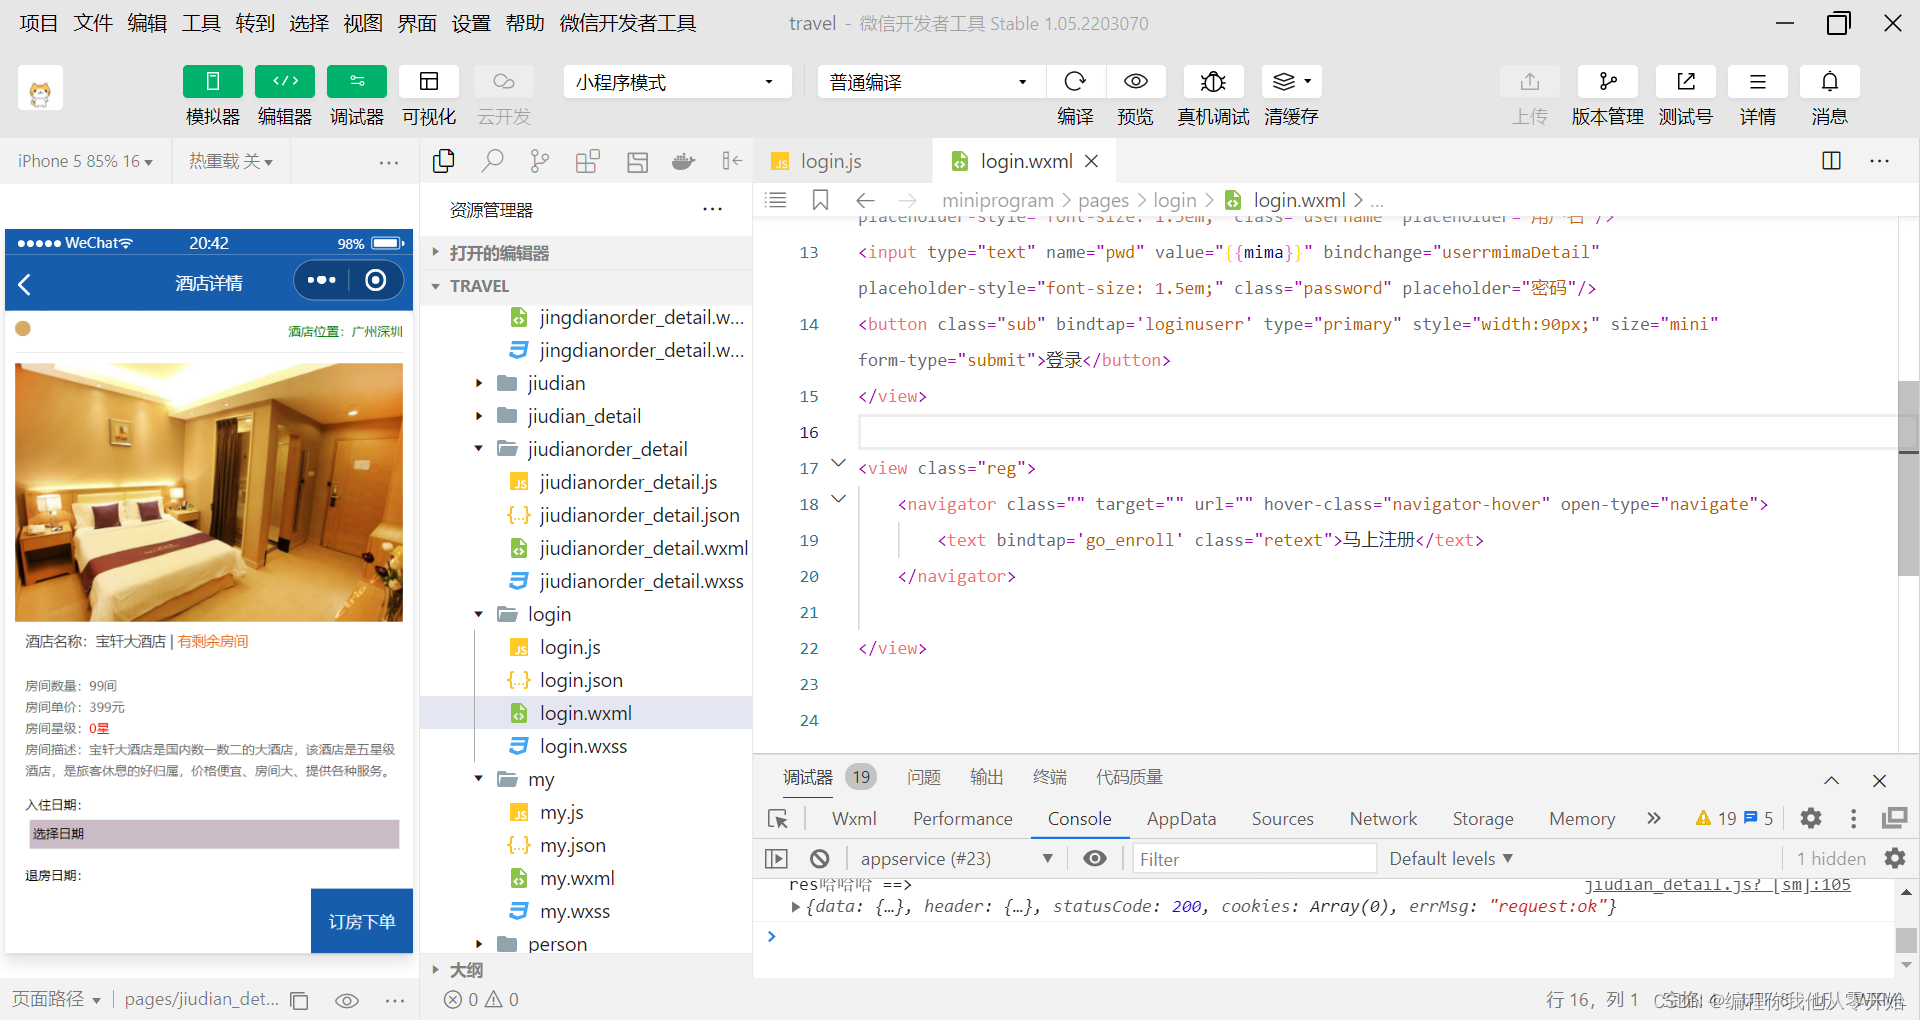Open the appservice context dropdown
The width and height of the screenshot is (1920, 1020).
pyautogui.click(x=956, y=859)
